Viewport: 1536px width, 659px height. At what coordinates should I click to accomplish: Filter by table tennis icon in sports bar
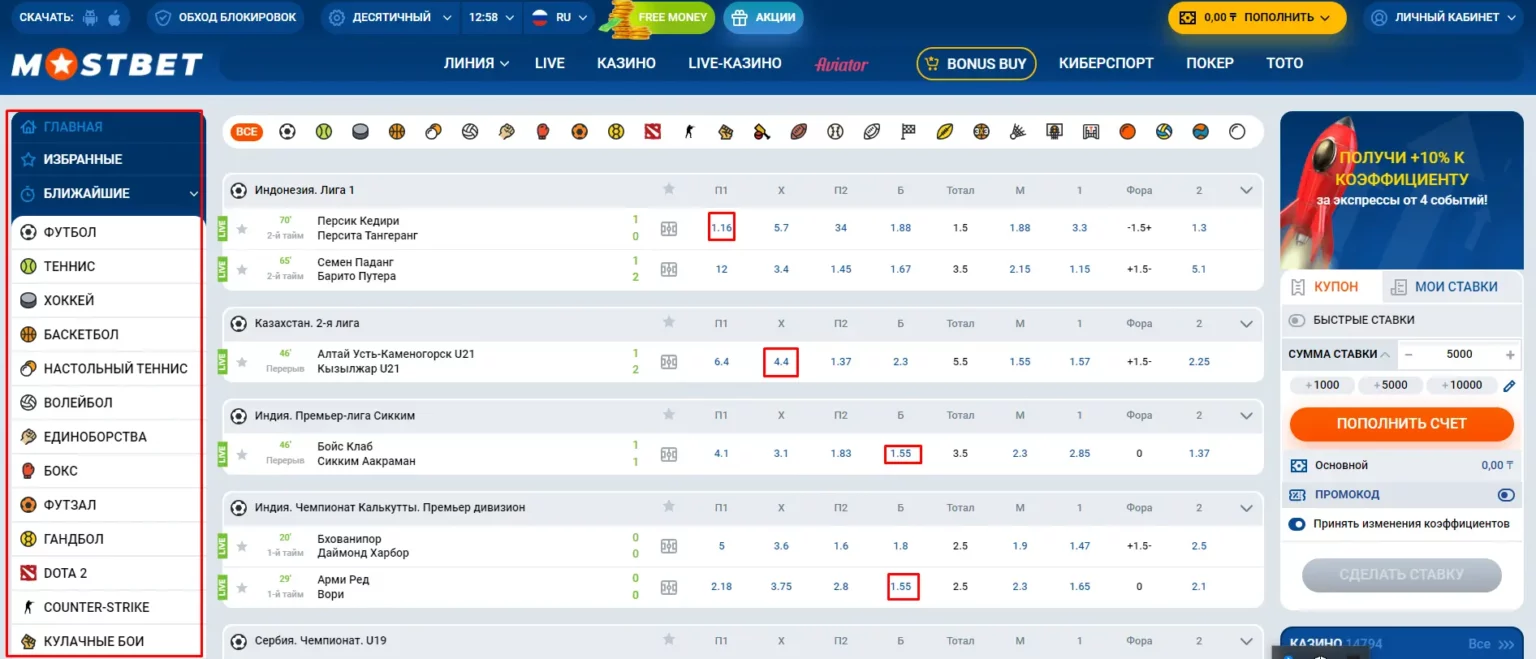pyautogui.click(x=433, y=131)
